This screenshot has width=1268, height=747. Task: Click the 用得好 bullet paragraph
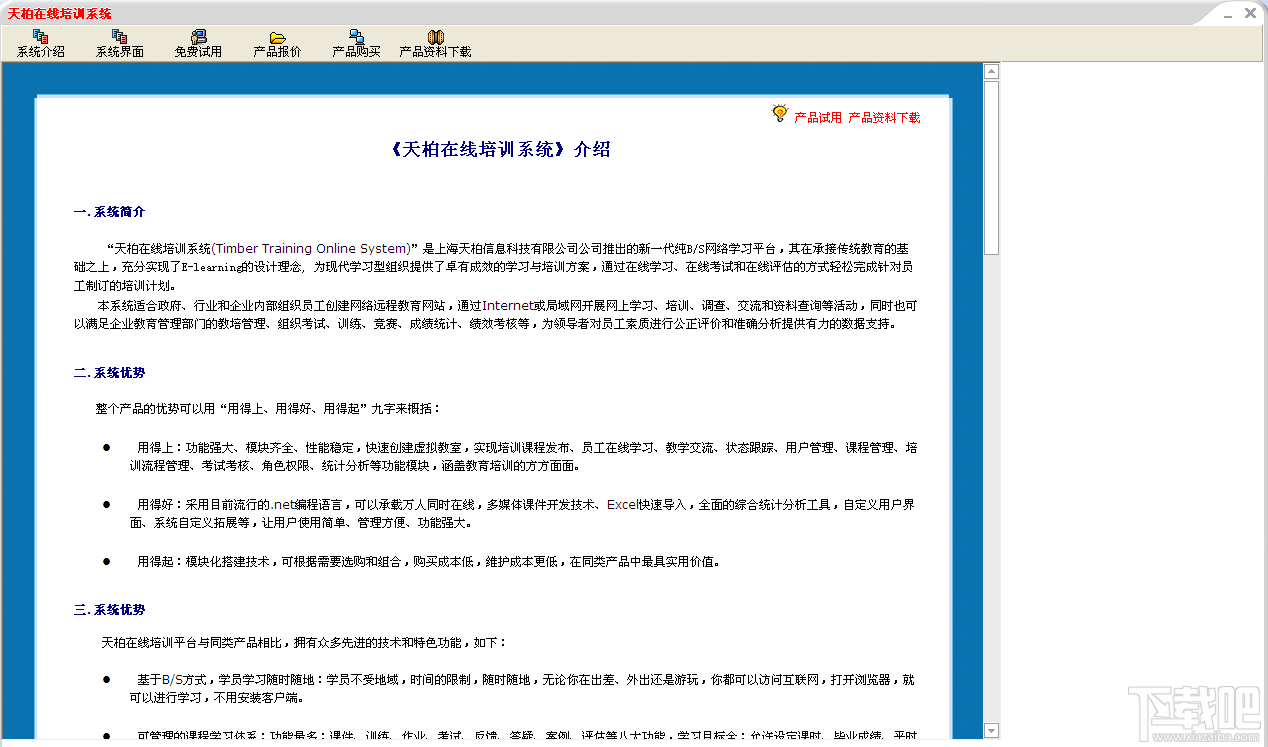coord(523,514)
